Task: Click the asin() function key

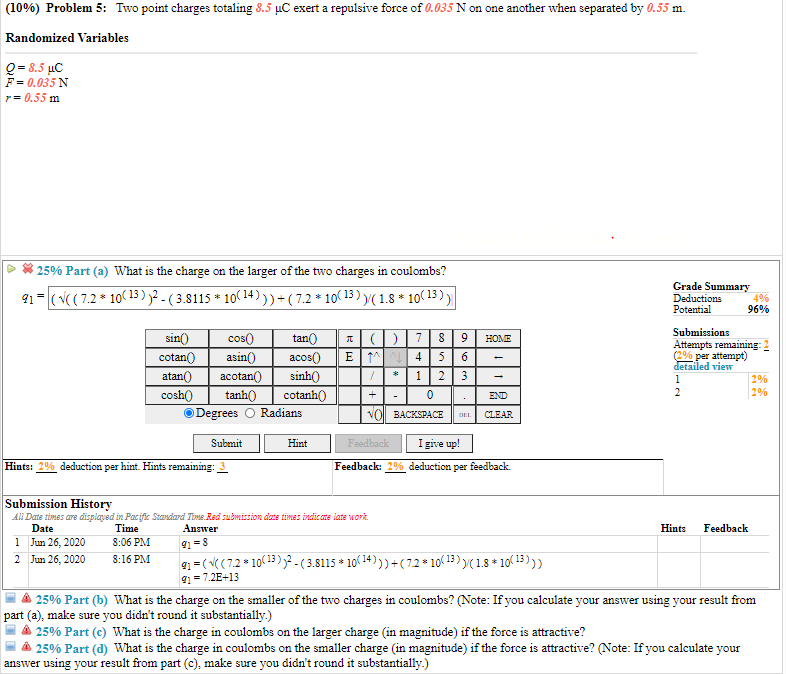Action: pyautogui.click(x=241, y=357)
